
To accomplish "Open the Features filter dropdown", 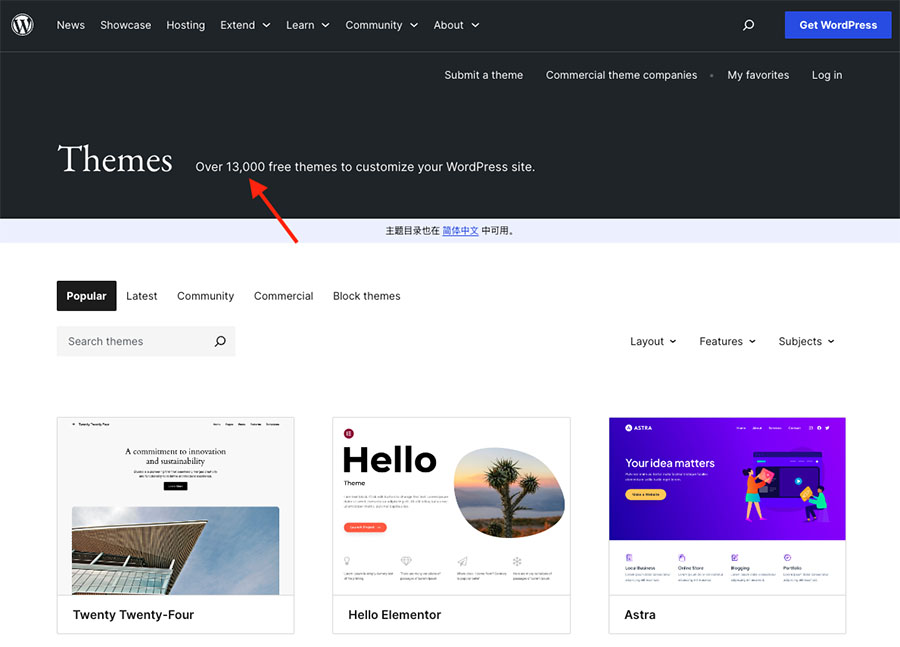I will [x=727, y=341].
